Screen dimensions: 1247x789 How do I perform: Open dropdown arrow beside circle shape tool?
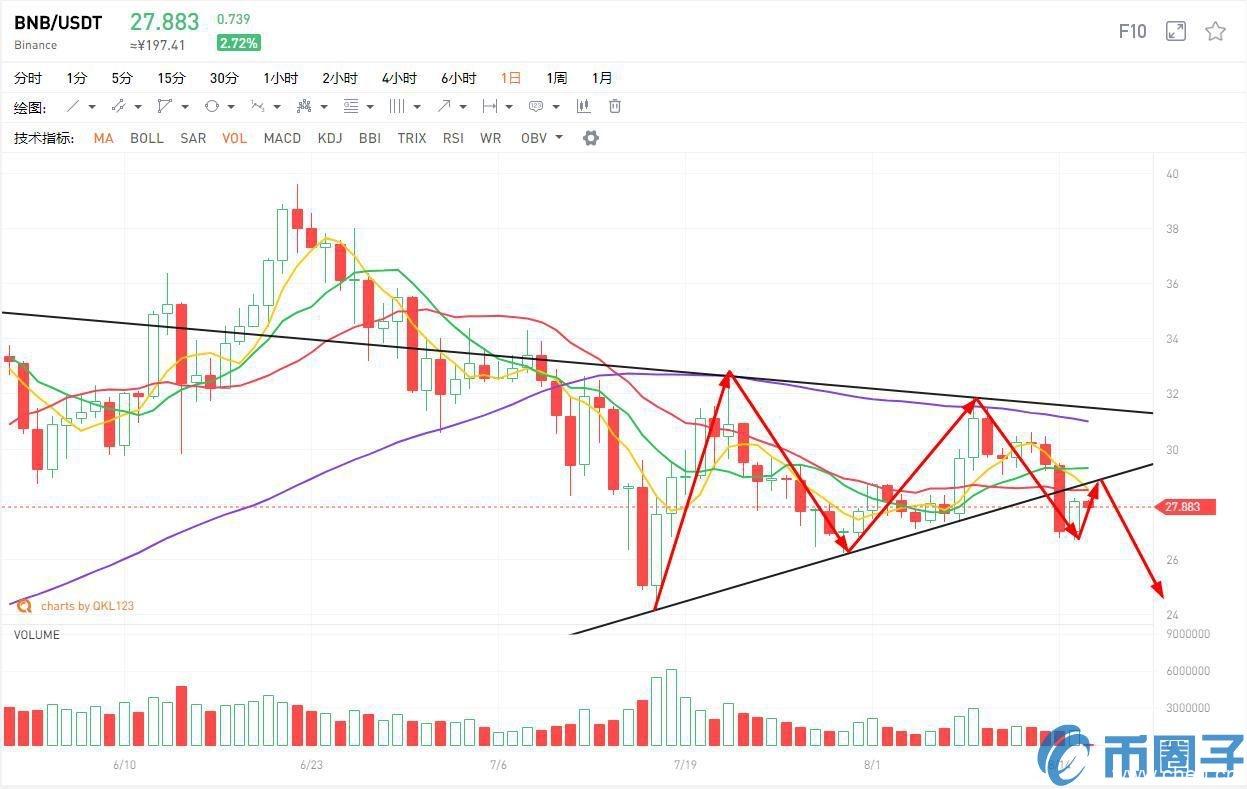(x=230, y=106)
